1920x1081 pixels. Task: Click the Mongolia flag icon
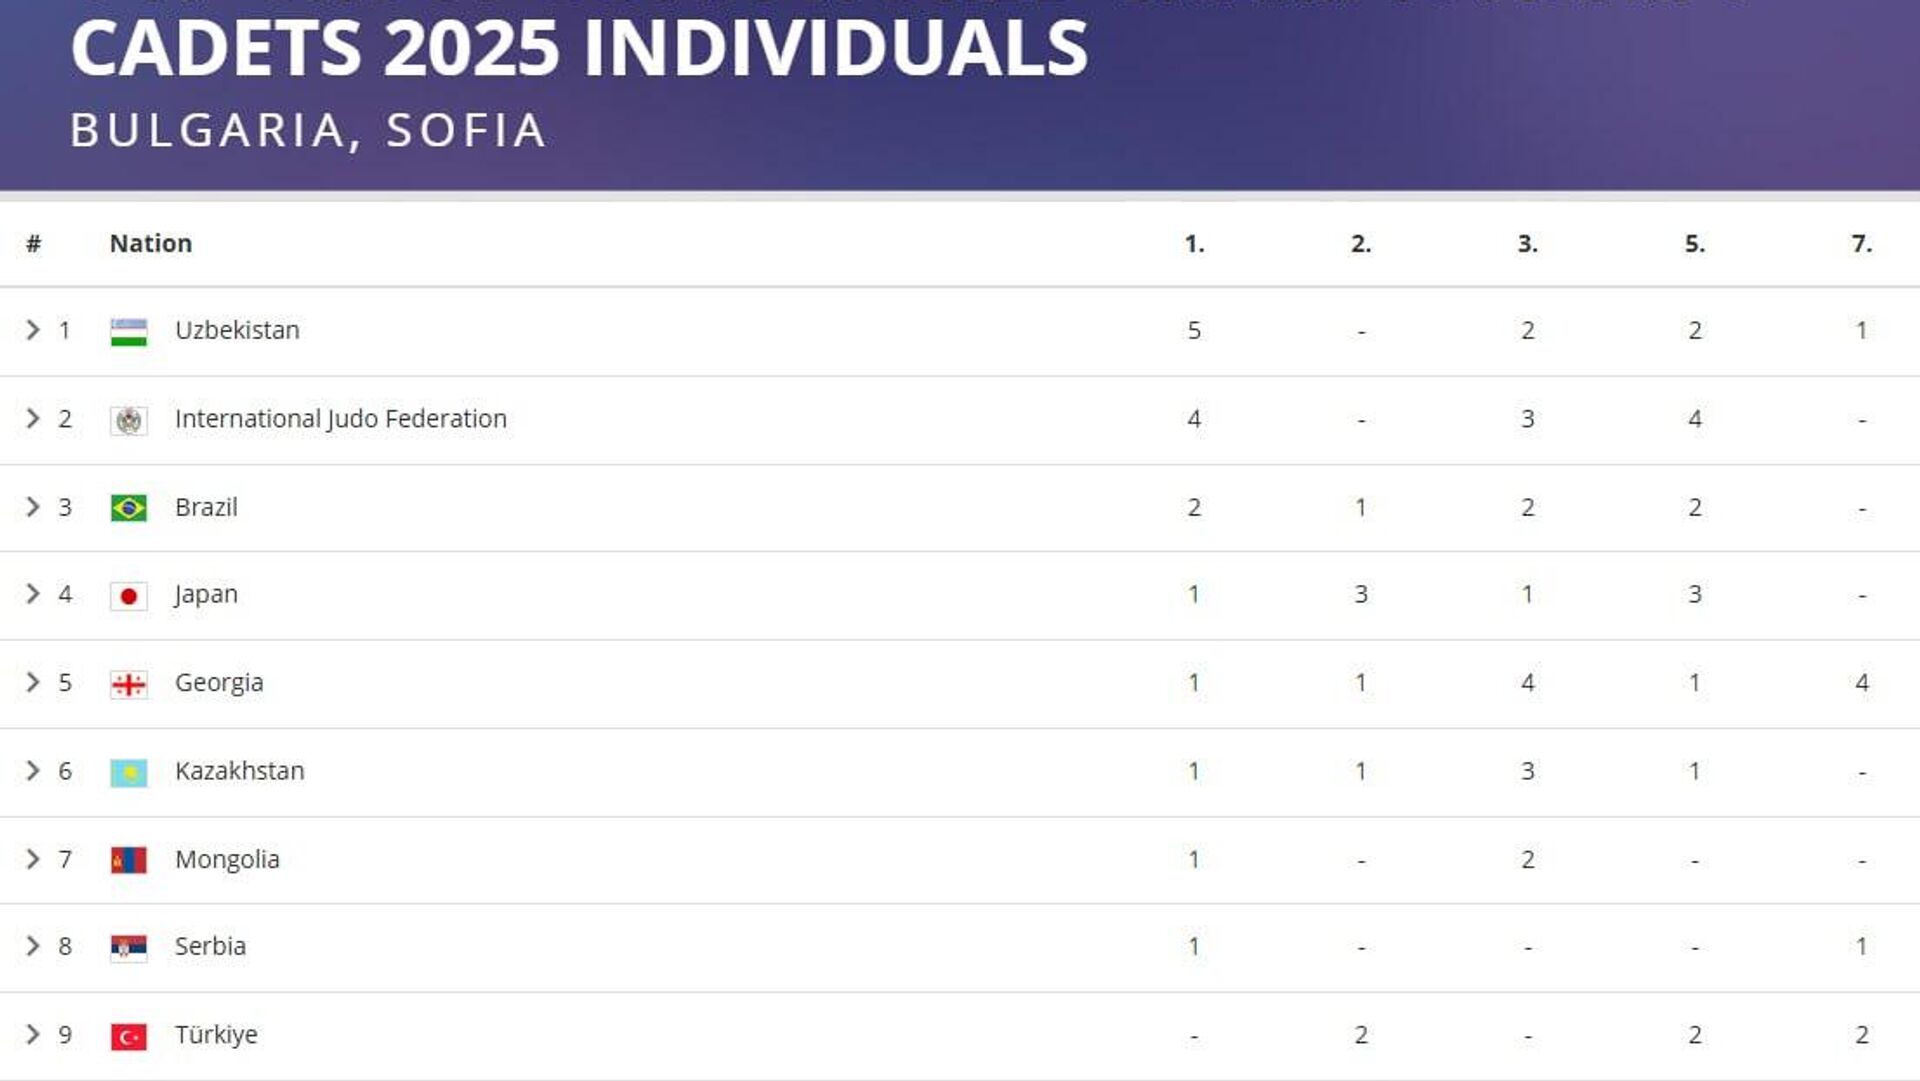point(128,860)
